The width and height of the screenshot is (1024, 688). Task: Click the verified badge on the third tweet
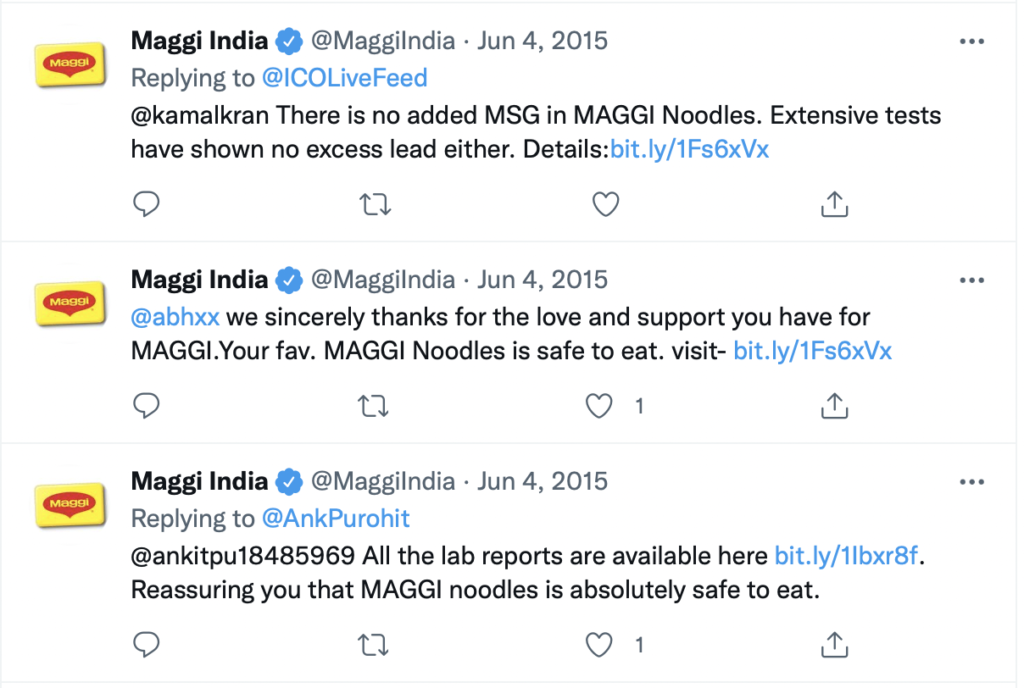click(289, 481)
